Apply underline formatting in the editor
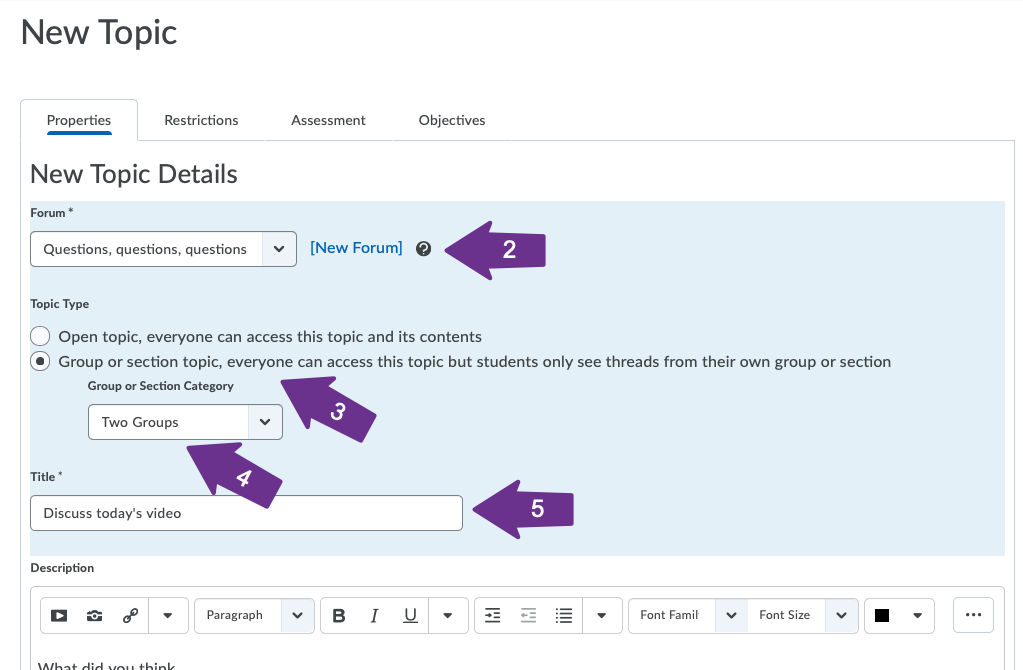Image resolution: width=1023 pixels, height=670 pixels. pyautogui.click(x=410, y=616)
